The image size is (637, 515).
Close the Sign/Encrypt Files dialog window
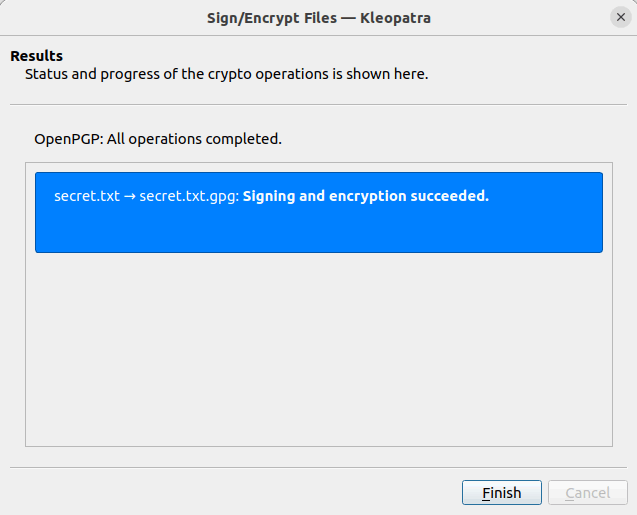(x=620, y=17)
